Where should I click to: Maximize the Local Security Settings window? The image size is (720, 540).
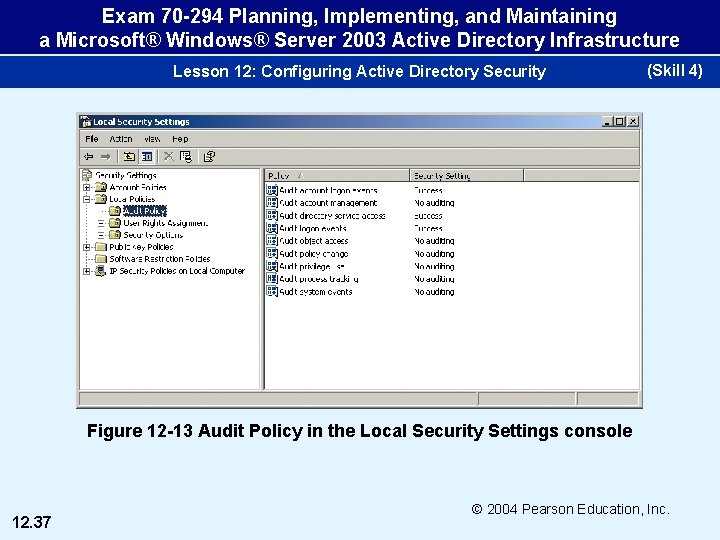619,122
